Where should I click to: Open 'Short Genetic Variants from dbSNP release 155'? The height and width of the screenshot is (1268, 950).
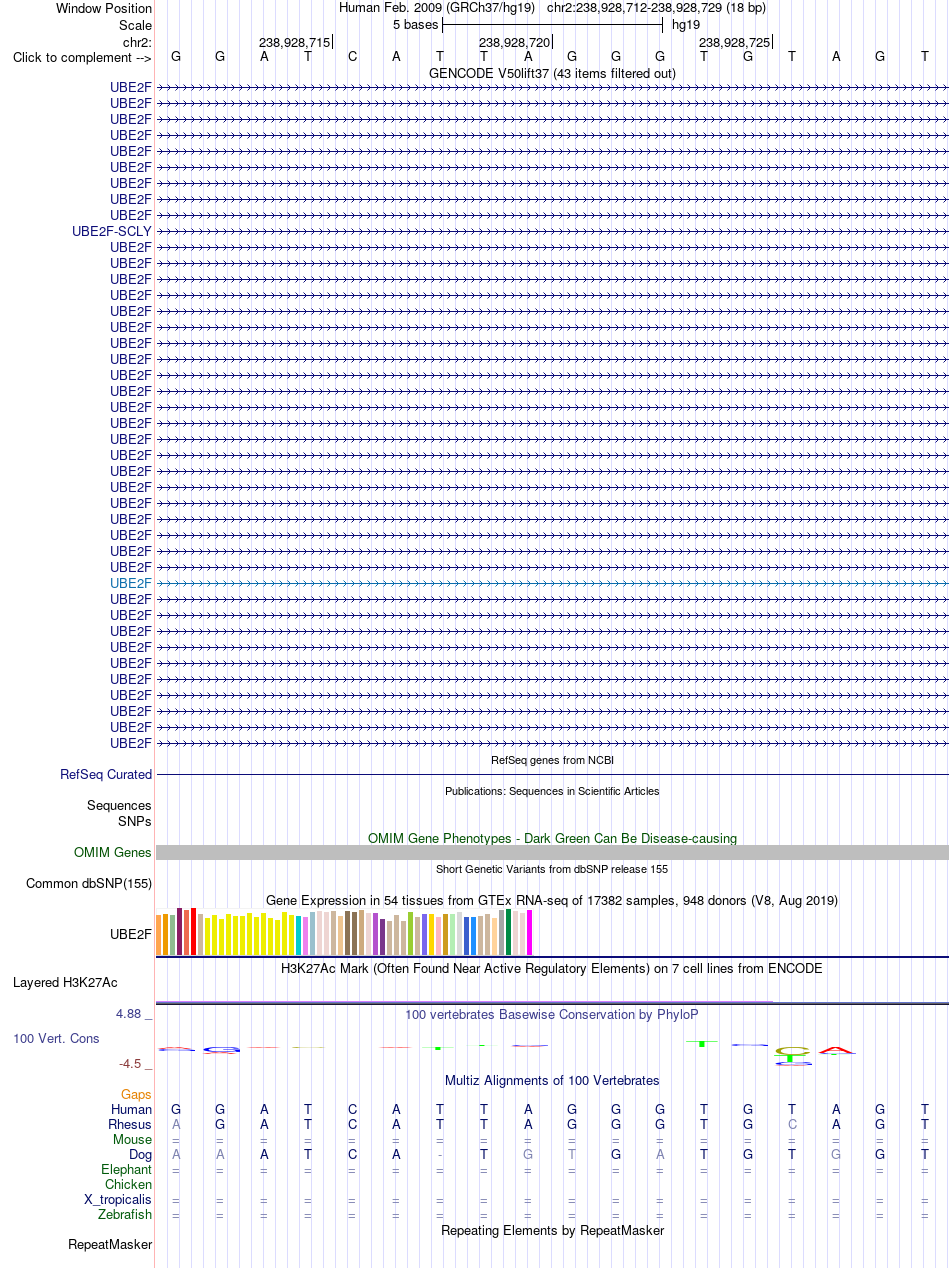552,869
